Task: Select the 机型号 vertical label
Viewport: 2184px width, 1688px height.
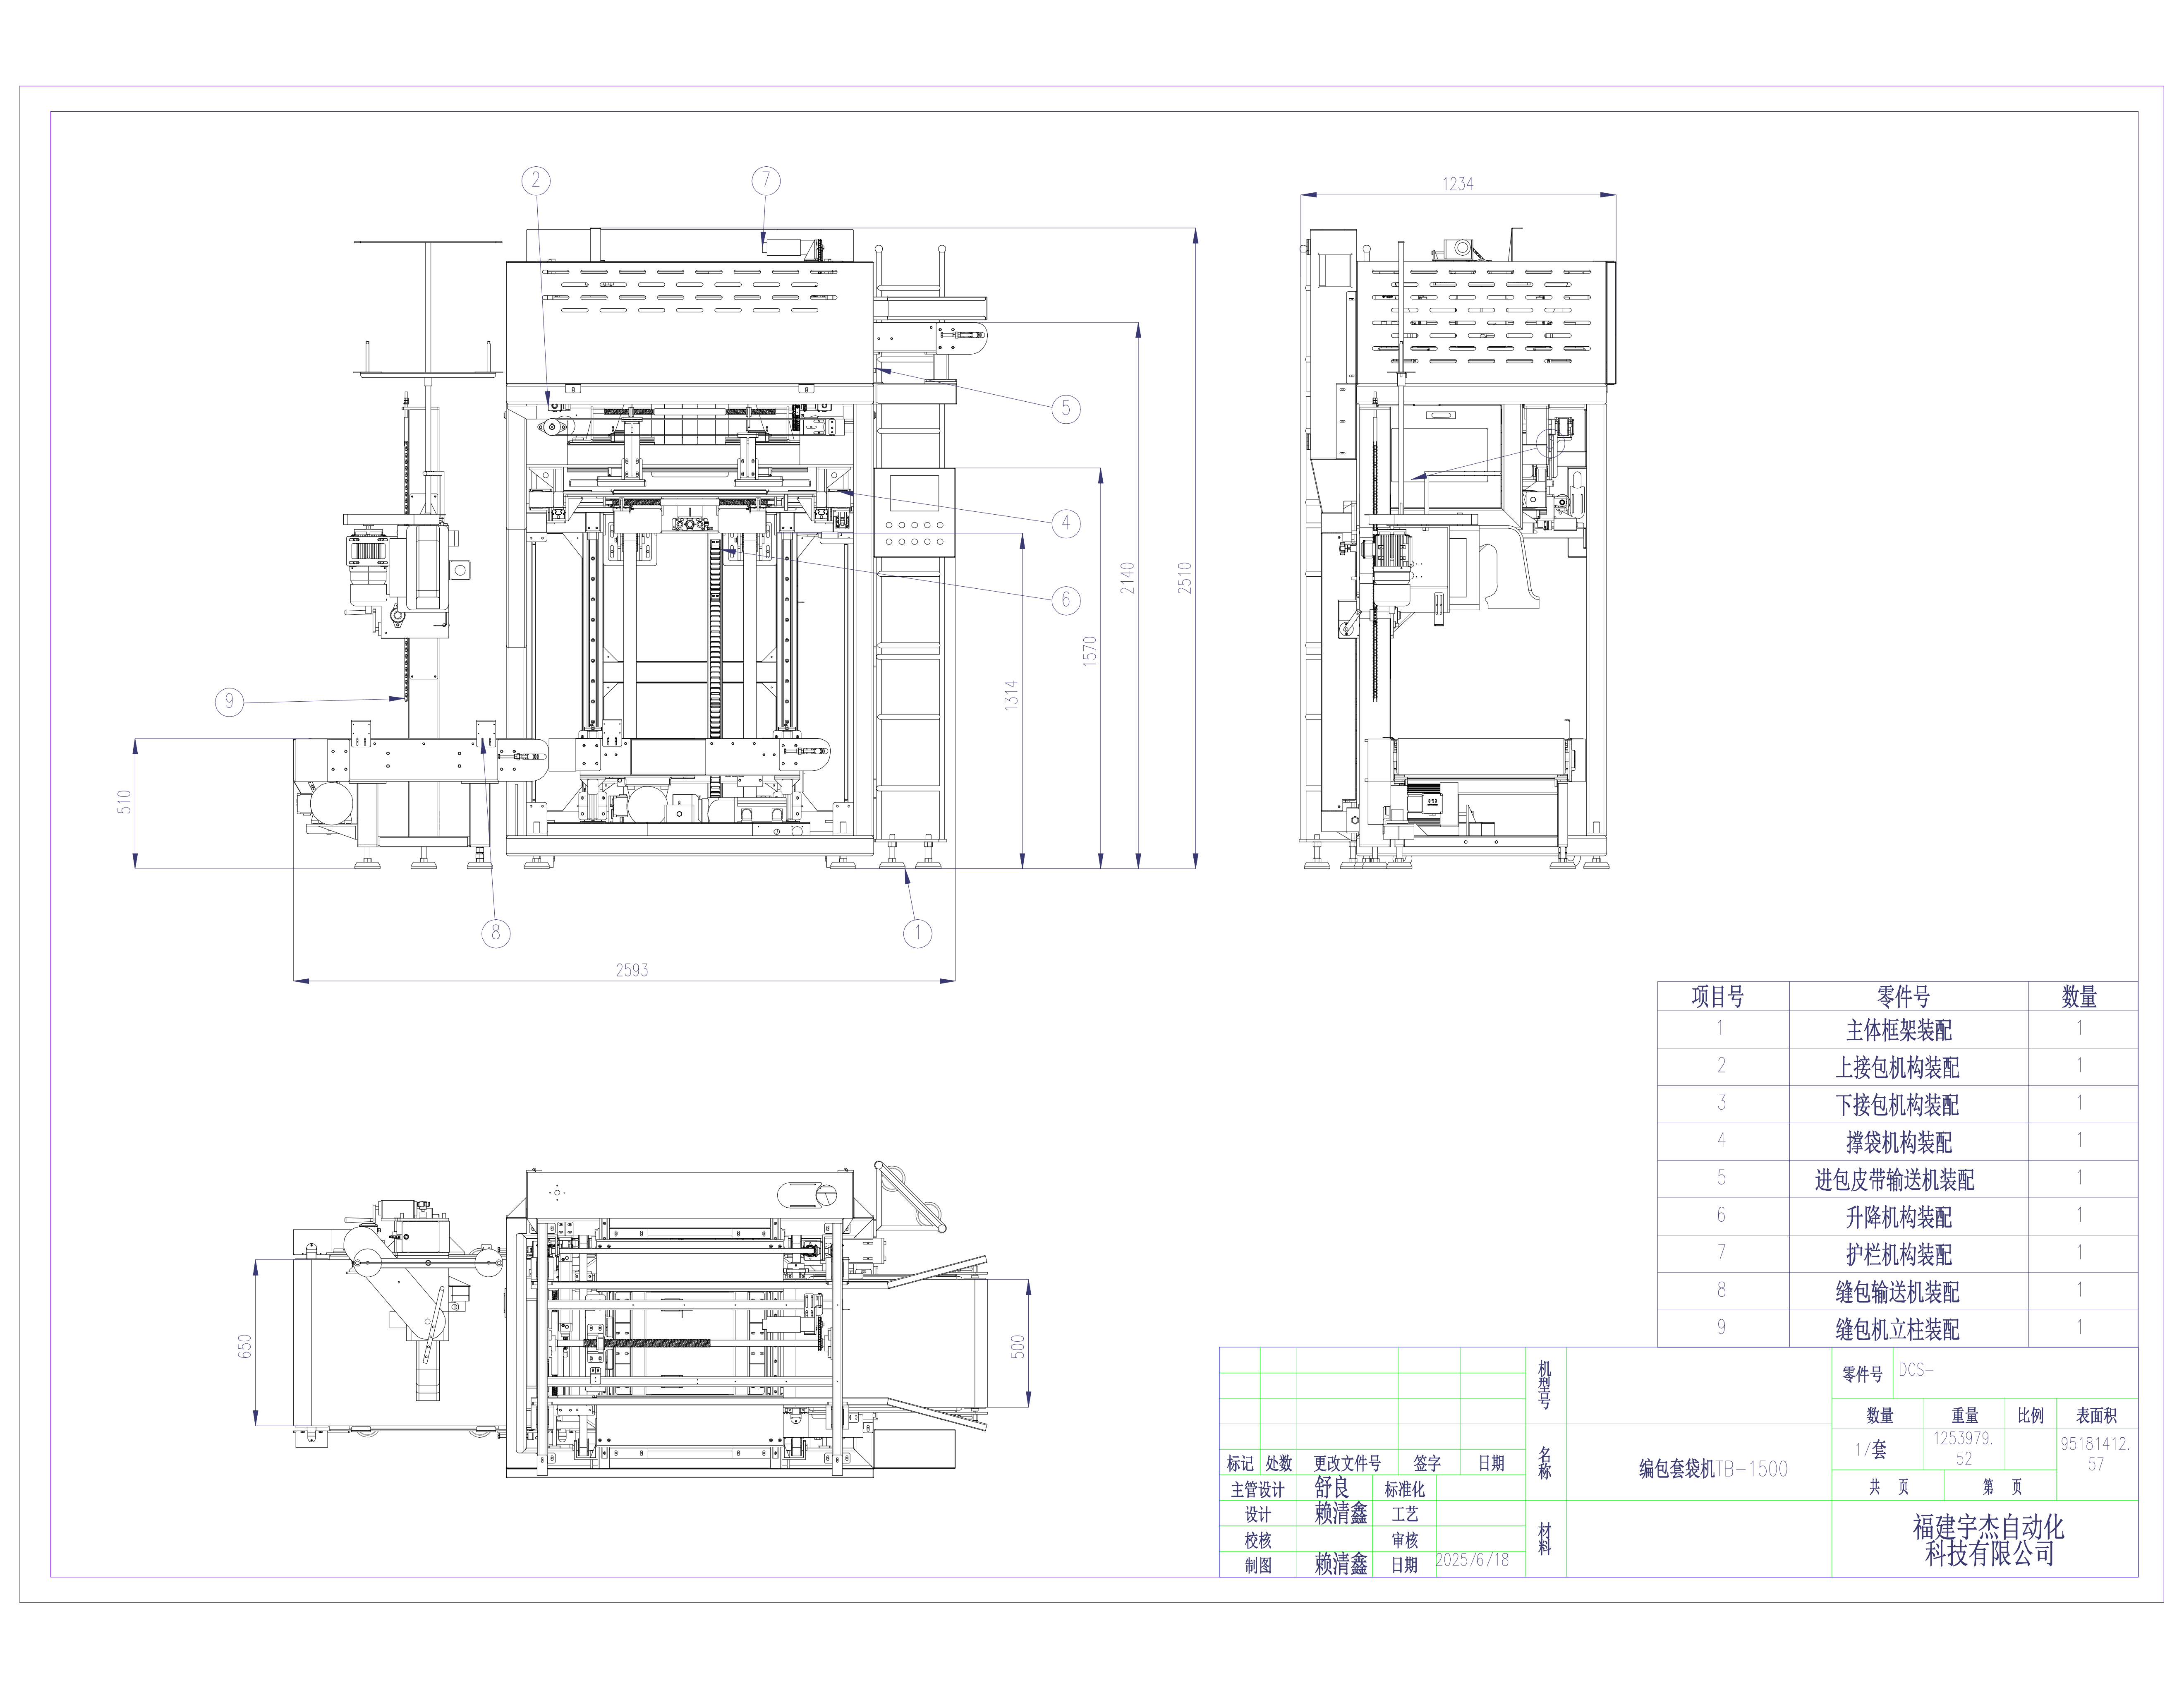Action: tap(1545, 1385)
